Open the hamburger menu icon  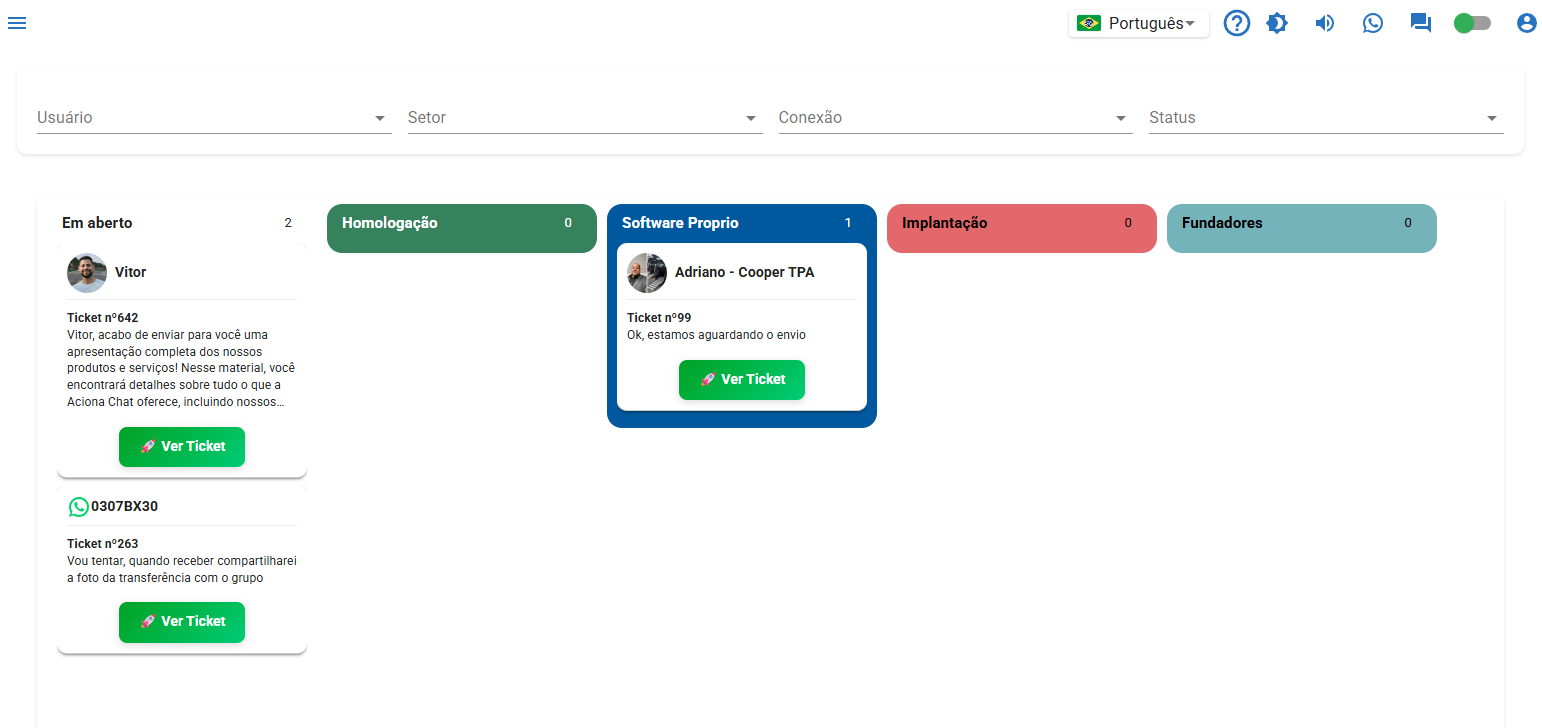pyautogui.click(x=17, y=23)
